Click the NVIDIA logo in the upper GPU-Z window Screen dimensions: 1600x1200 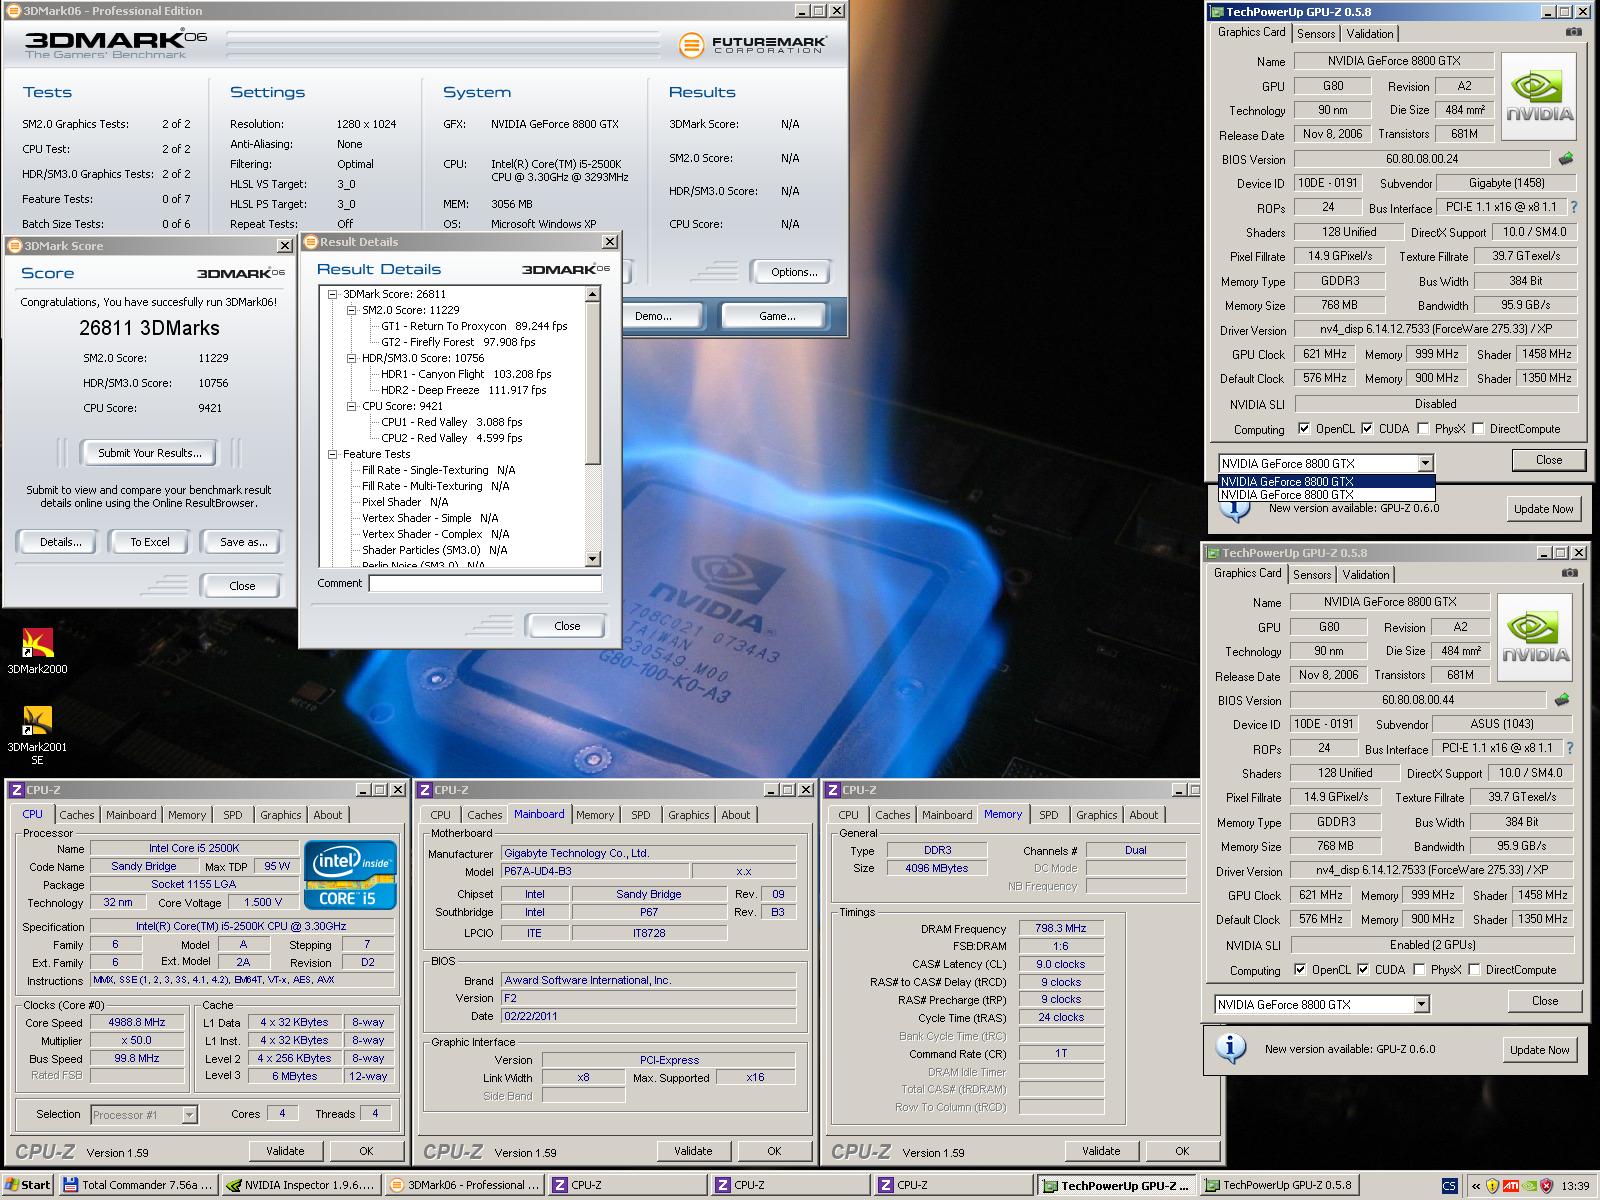click(1539, 96)
